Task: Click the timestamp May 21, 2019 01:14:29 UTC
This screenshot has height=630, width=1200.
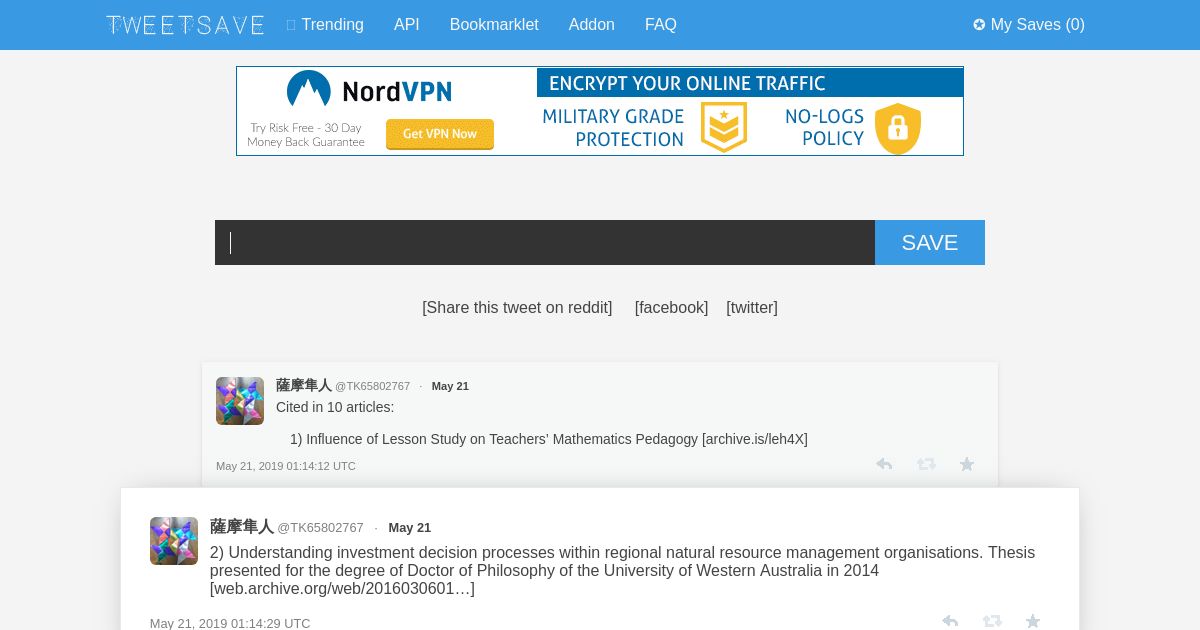Action: (x=230, y=623)
